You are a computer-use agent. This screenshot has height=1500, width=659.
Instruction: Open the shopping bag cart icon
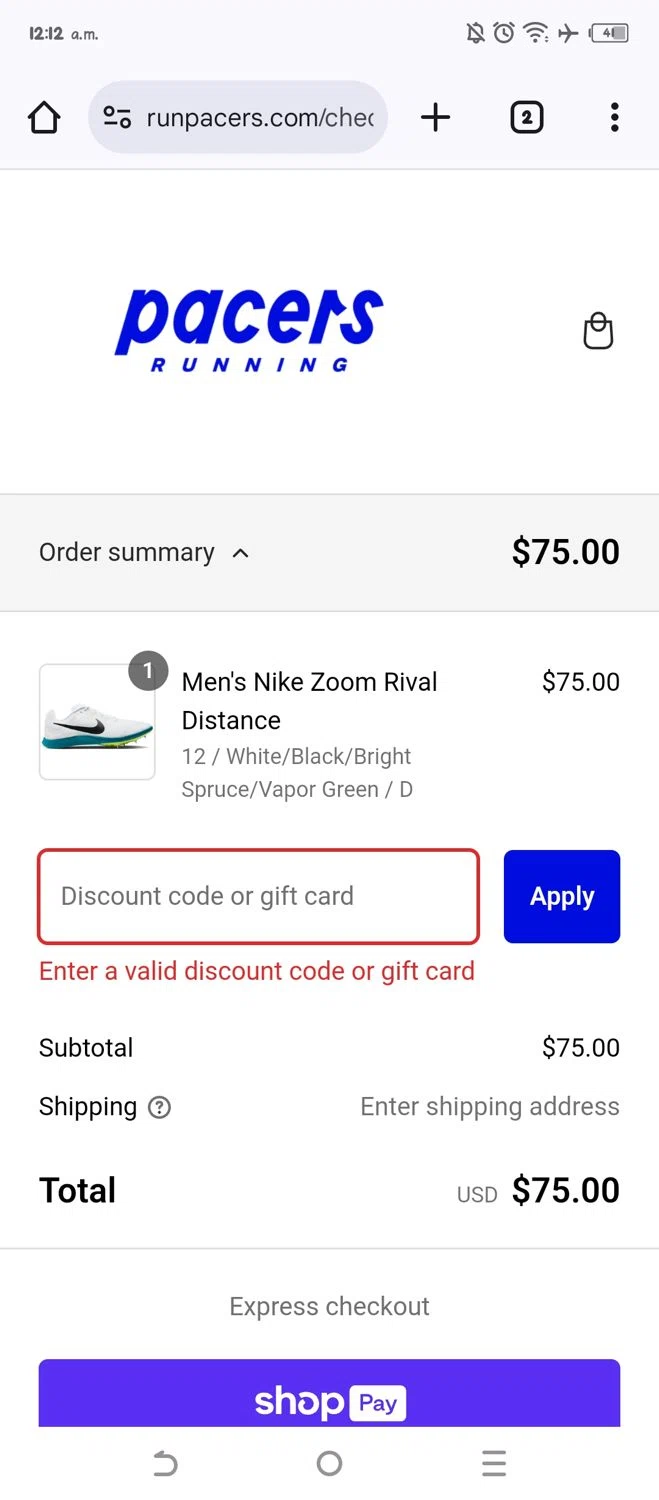click(x=598, y=331)
